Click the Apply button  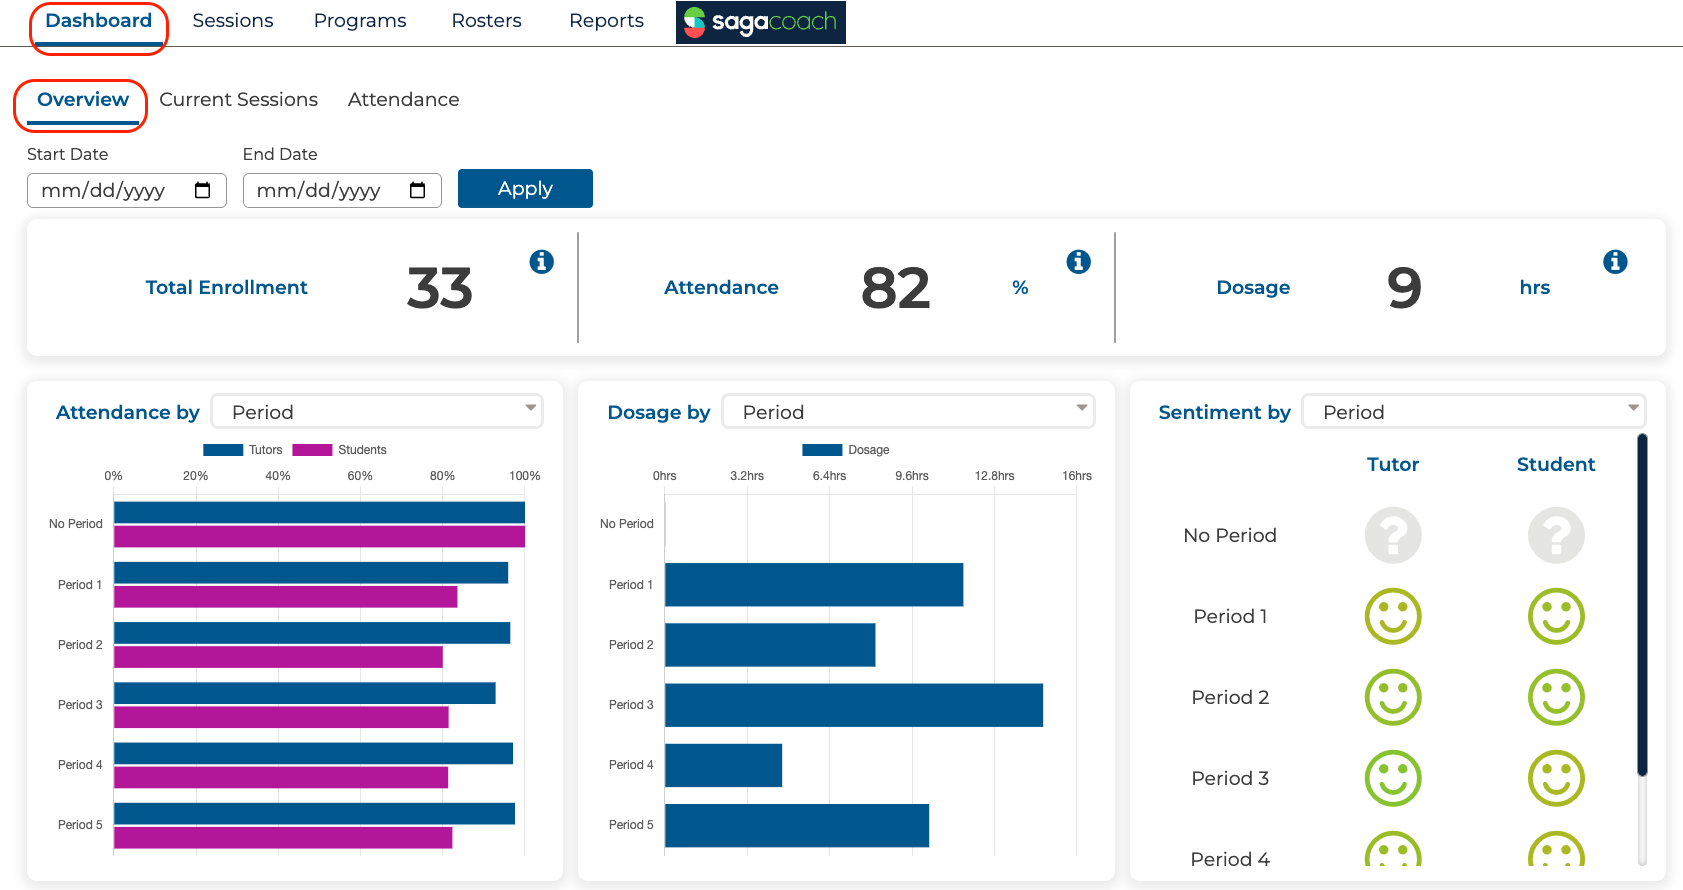525,188
